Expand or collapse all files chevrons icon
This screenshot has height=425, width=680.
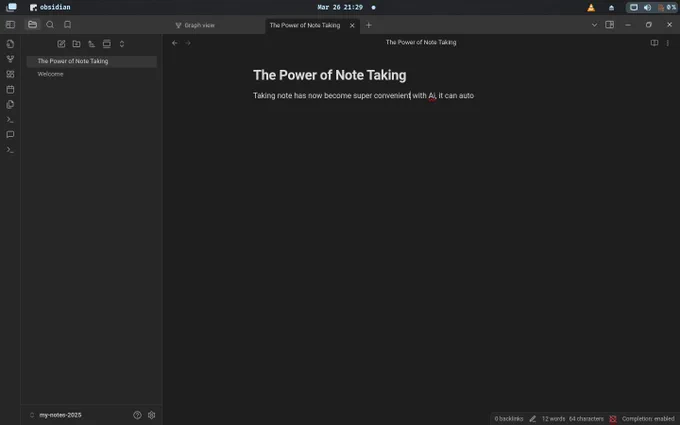pyautogui.click(x=122, y=44)
